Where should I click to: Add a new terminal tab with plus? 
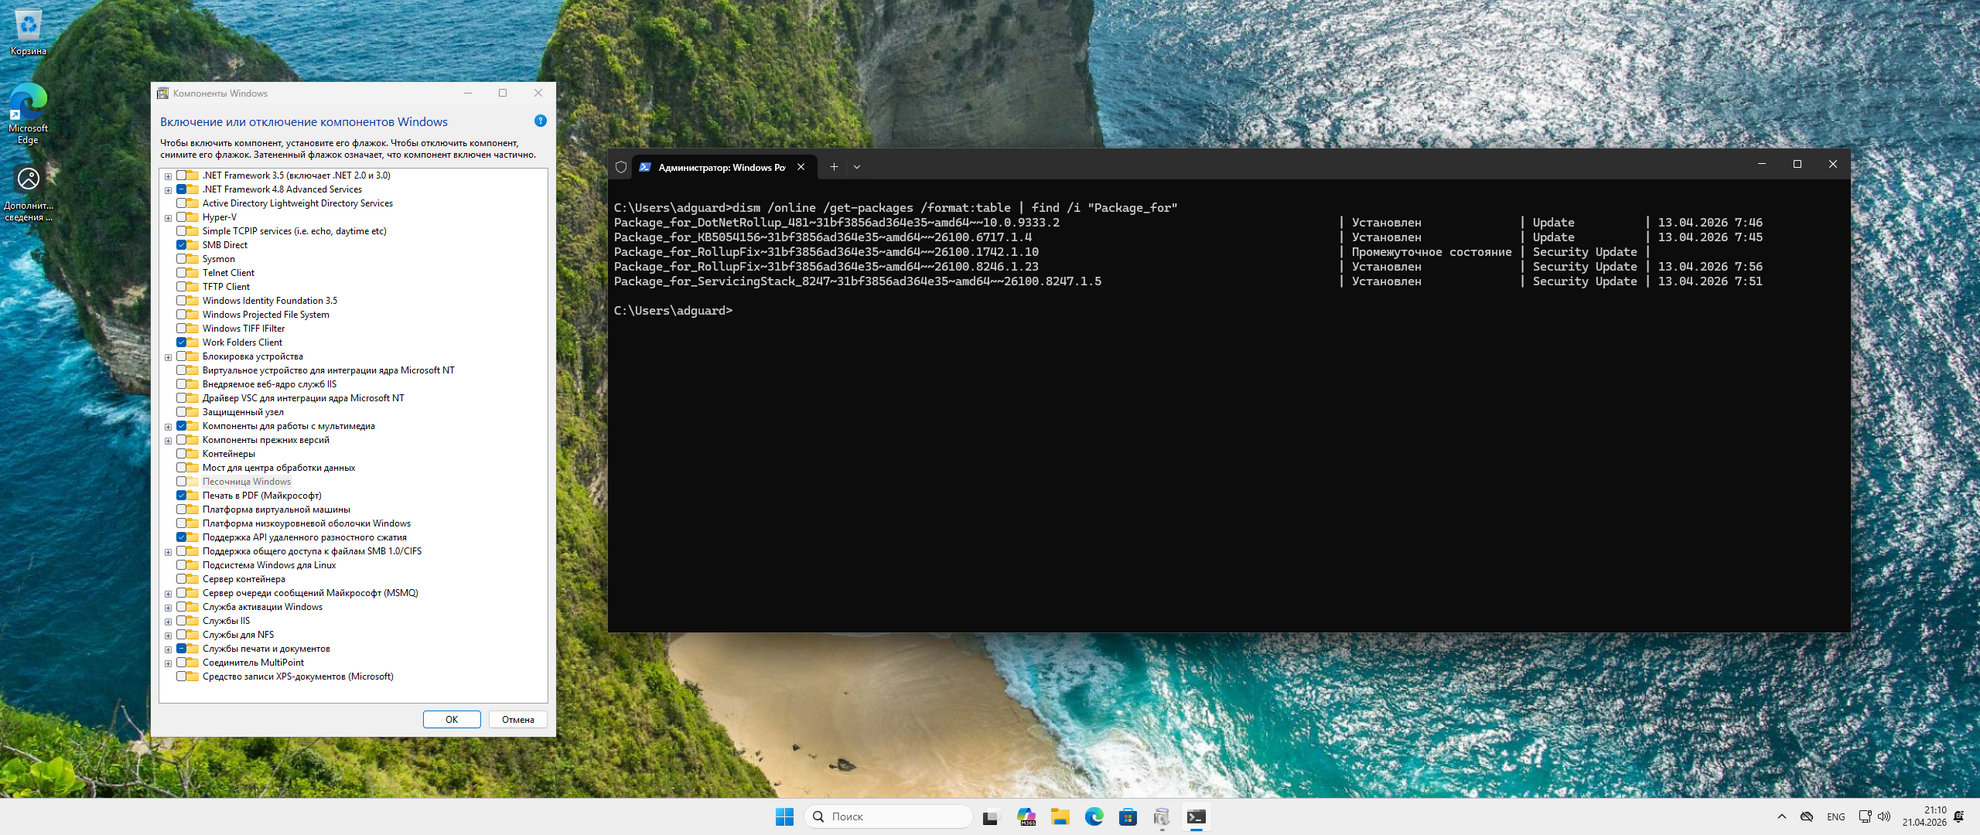point(834,167)
